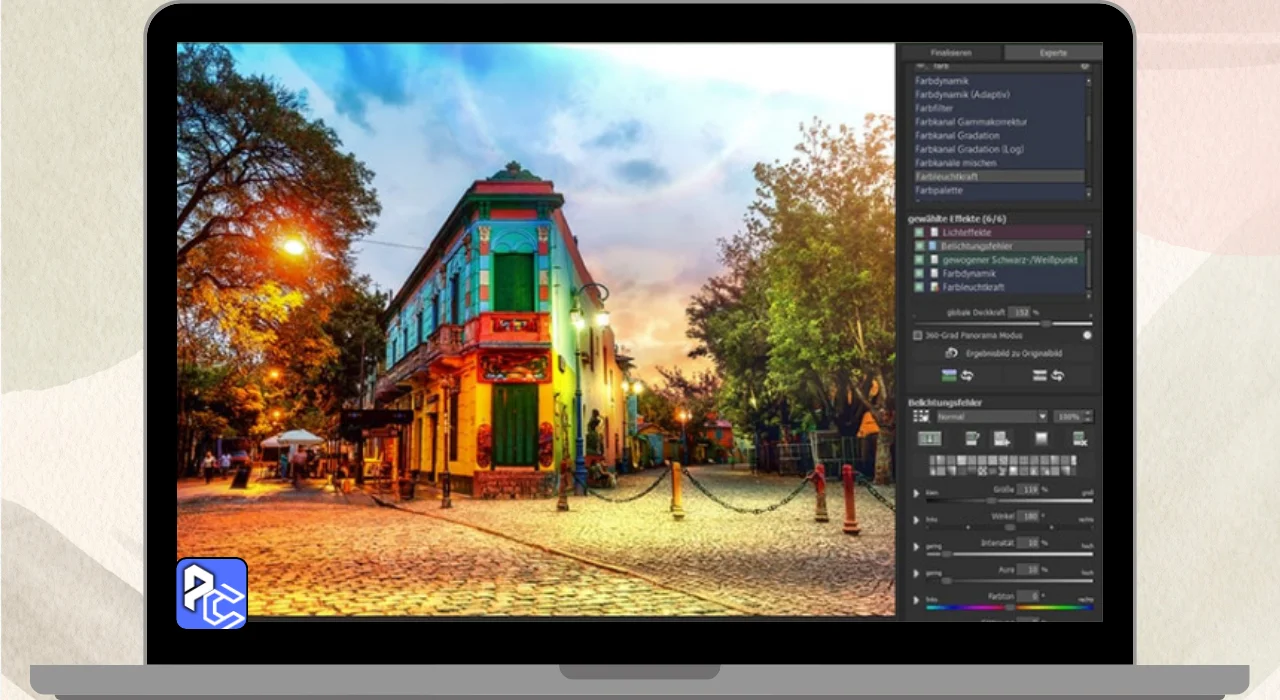Click the round icon beside Panorama Modus
Viewport: 1280px width, 700px height.
tap(1086, 336)
